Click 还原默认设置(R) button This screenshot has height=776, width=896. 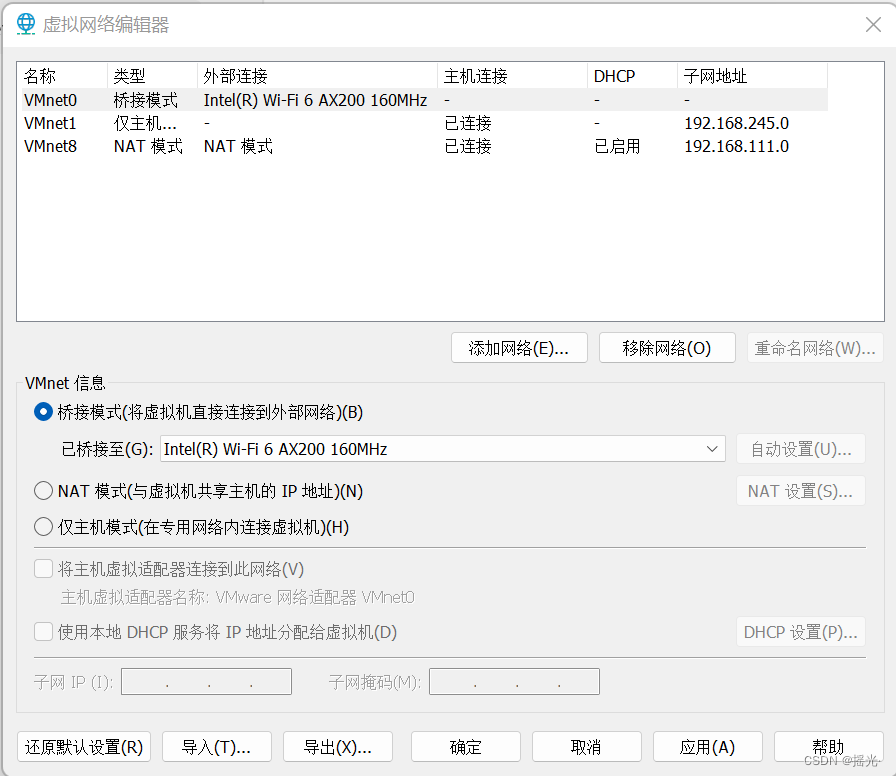[84, 747]
